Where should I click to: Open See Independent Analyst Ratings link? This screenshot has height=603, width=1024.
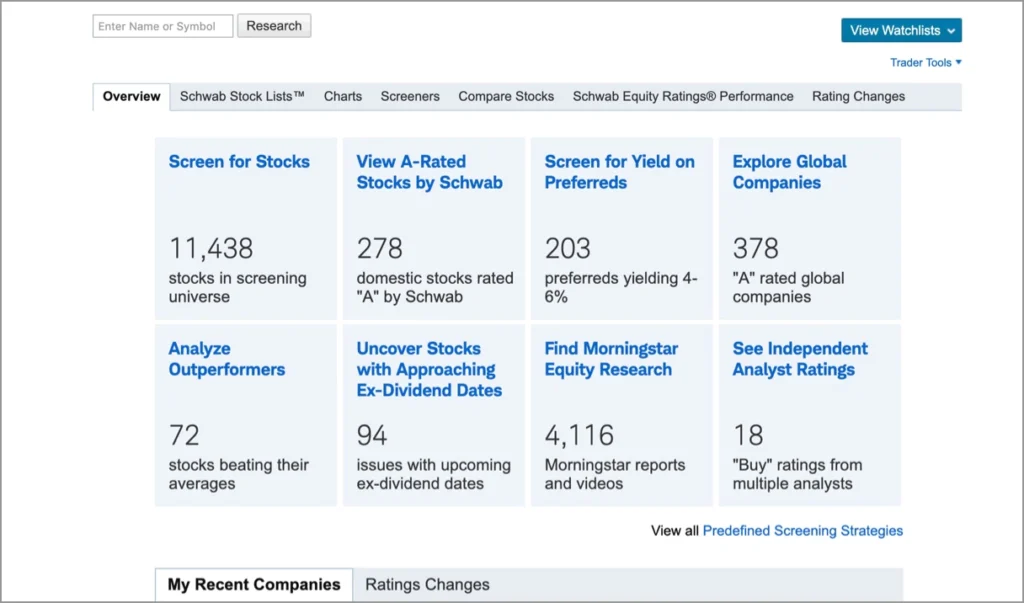click(800, 359)
